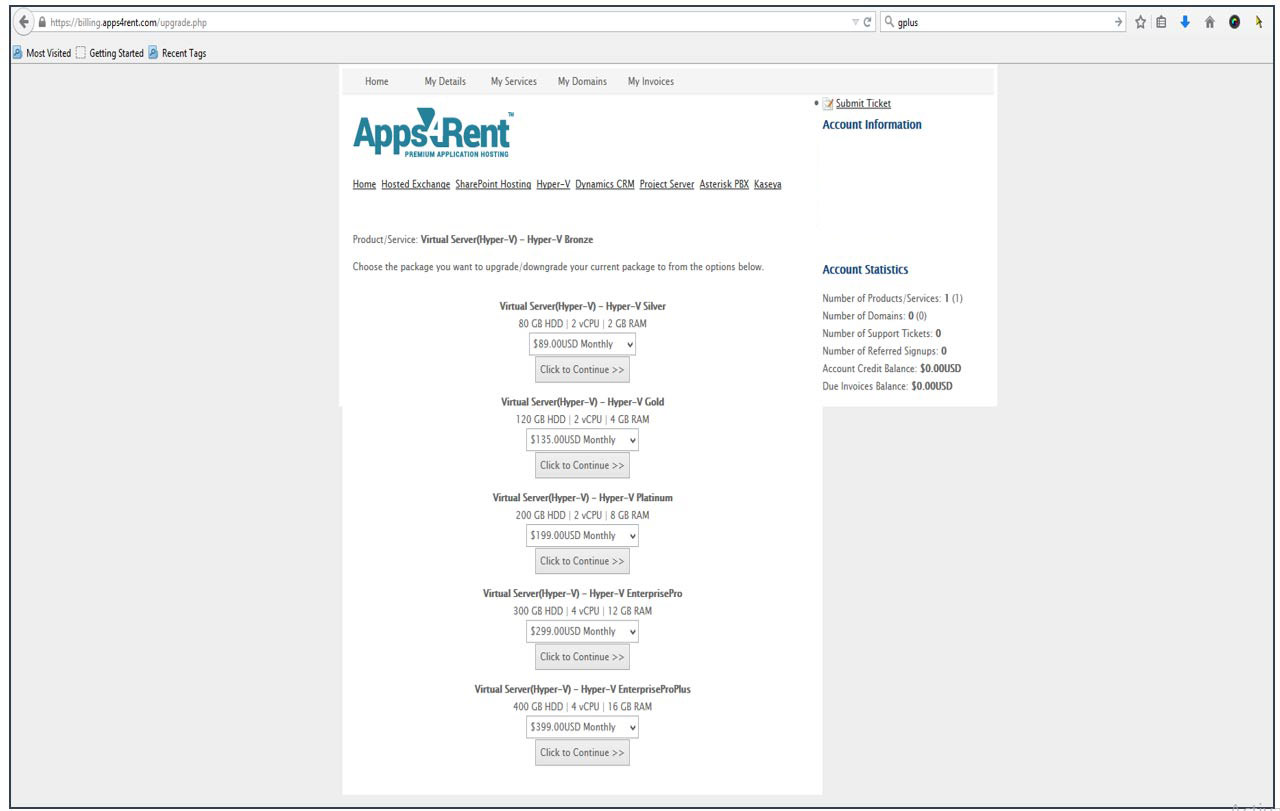1280x811 pixels.
Task: Open the My Domains menu
Action: point(582,82)
